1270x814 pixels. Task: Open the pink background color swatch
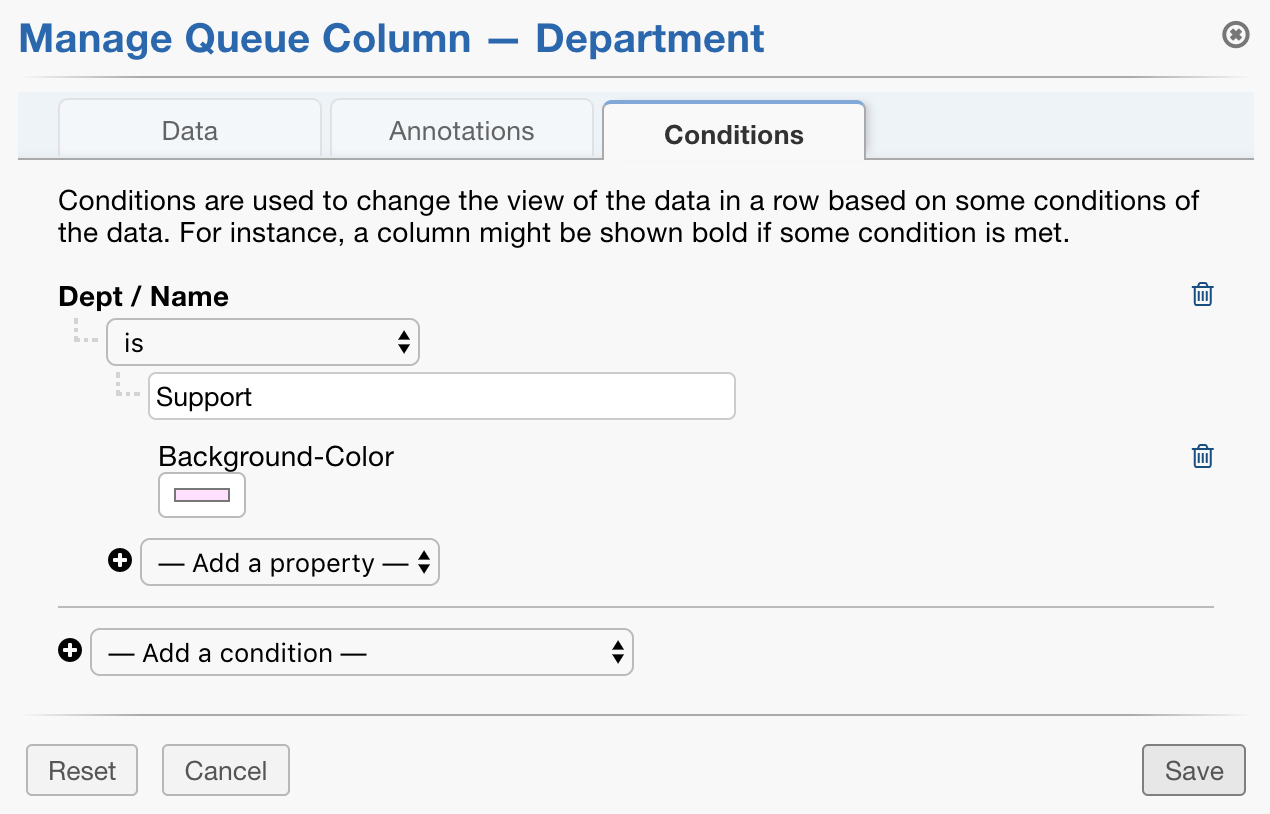201,494
